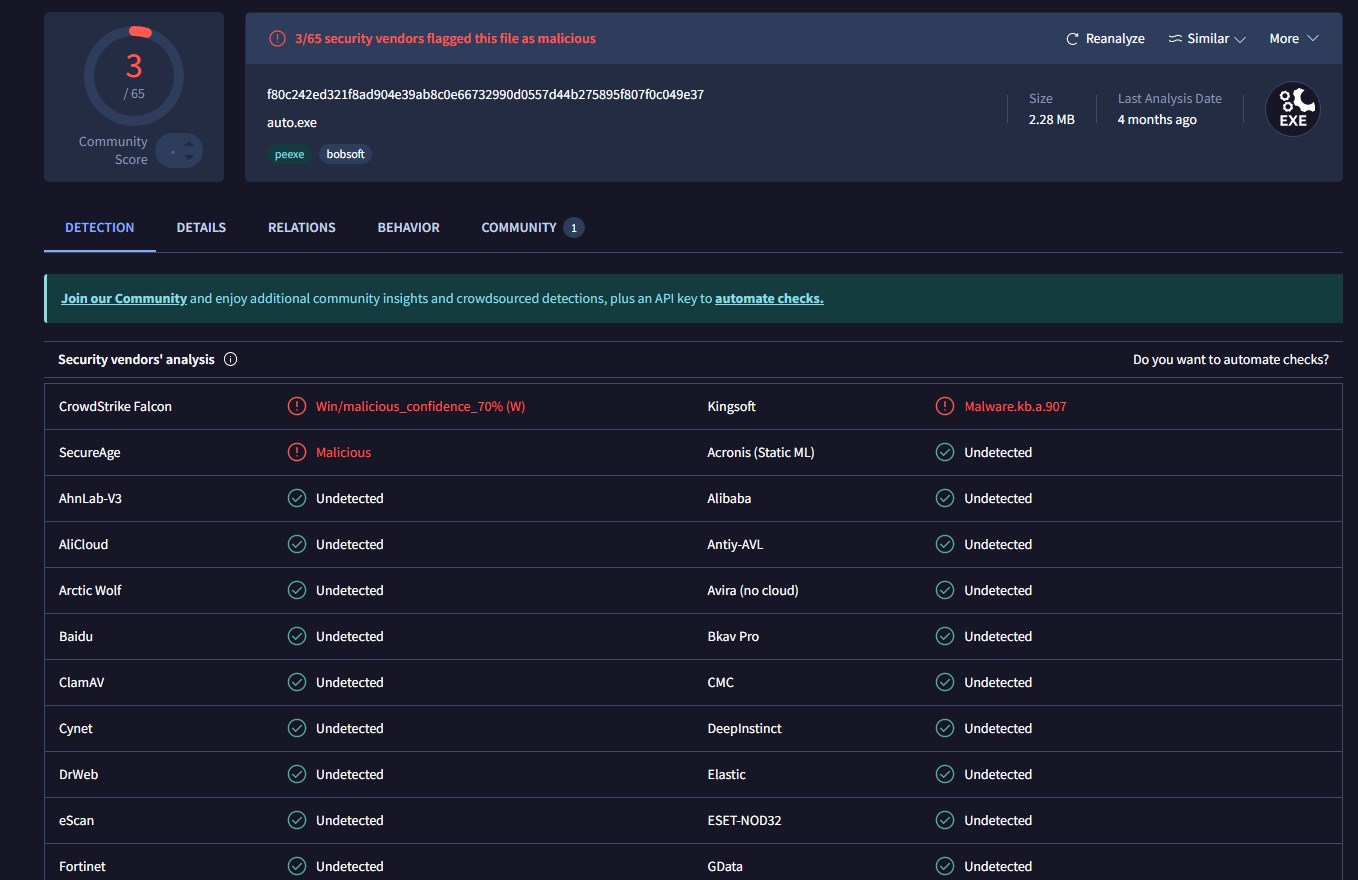This screenshot has height=880, width=1358.
Task: Switch to the Detection tab
Action: (x=100, y=227)
